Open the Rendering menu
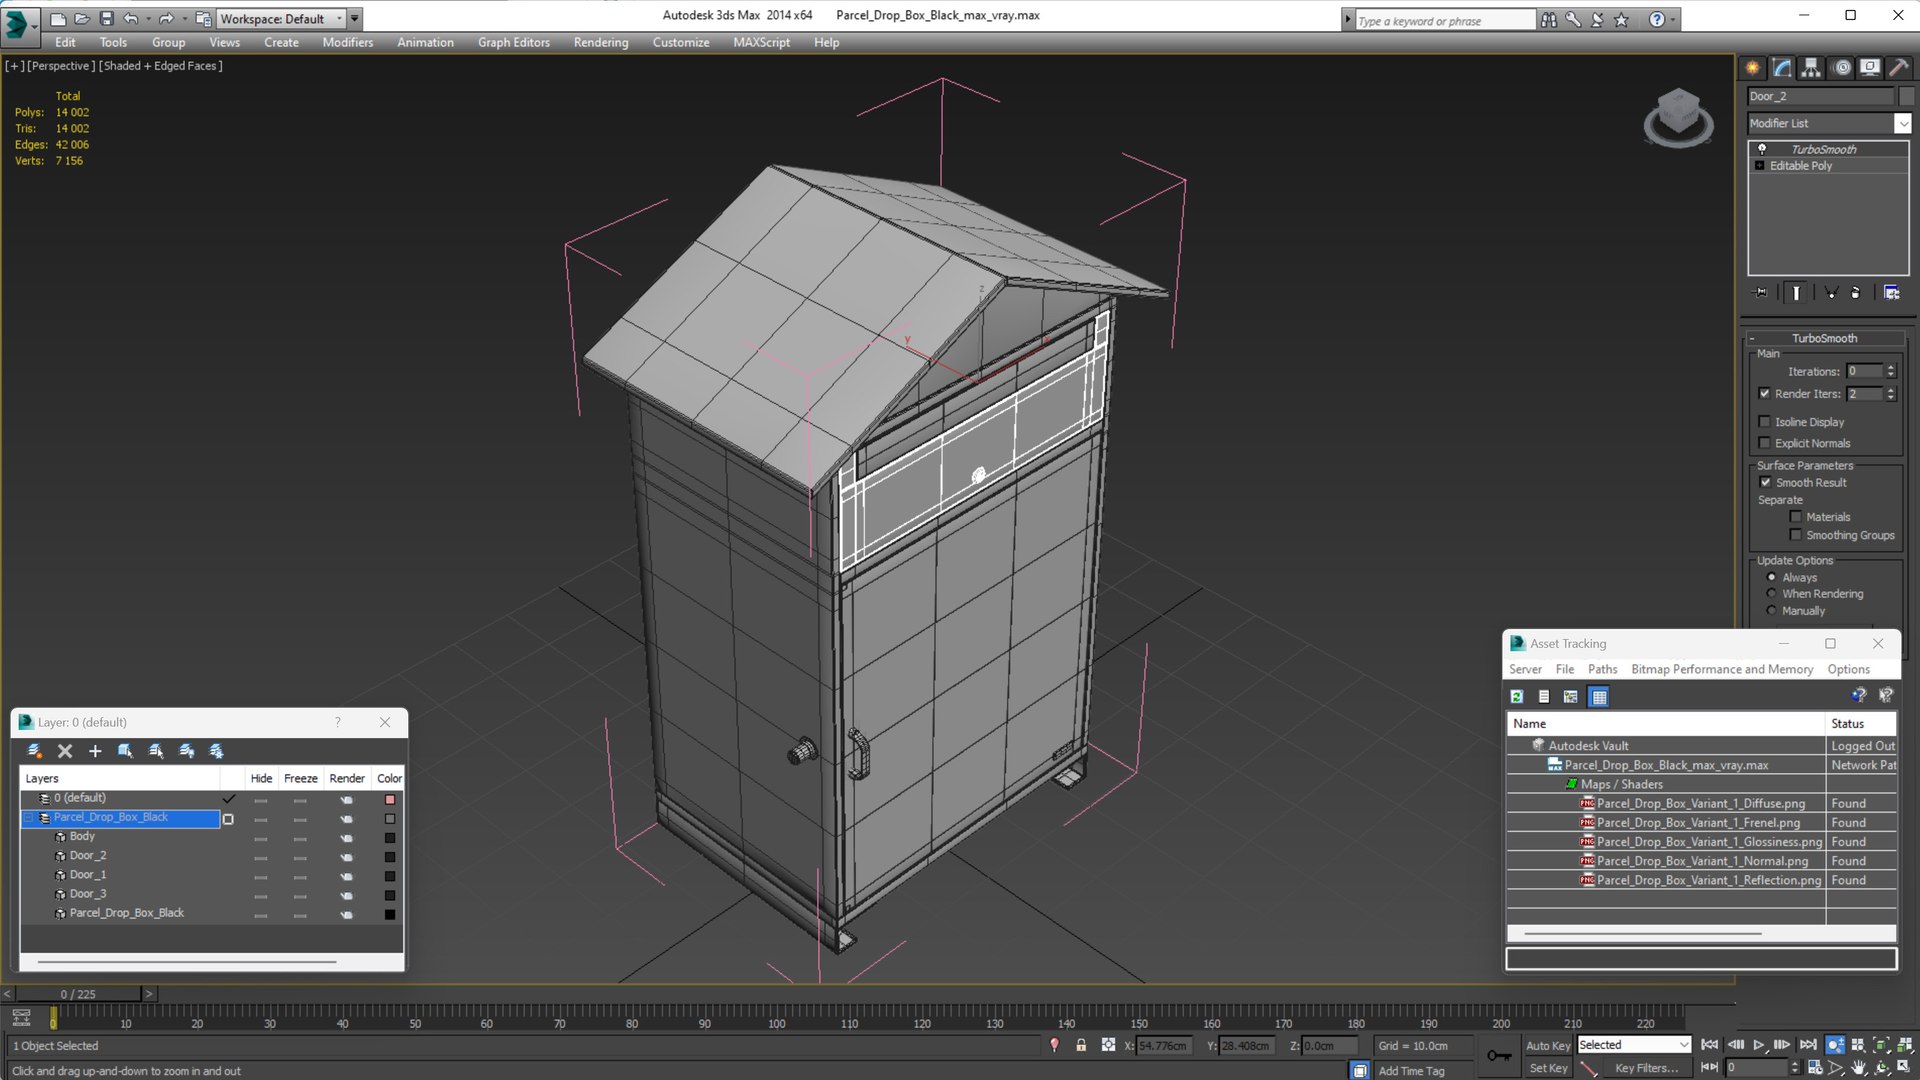Viewport: 1920px width, 1080px height. pyautogui.click(x=600, y=42)
